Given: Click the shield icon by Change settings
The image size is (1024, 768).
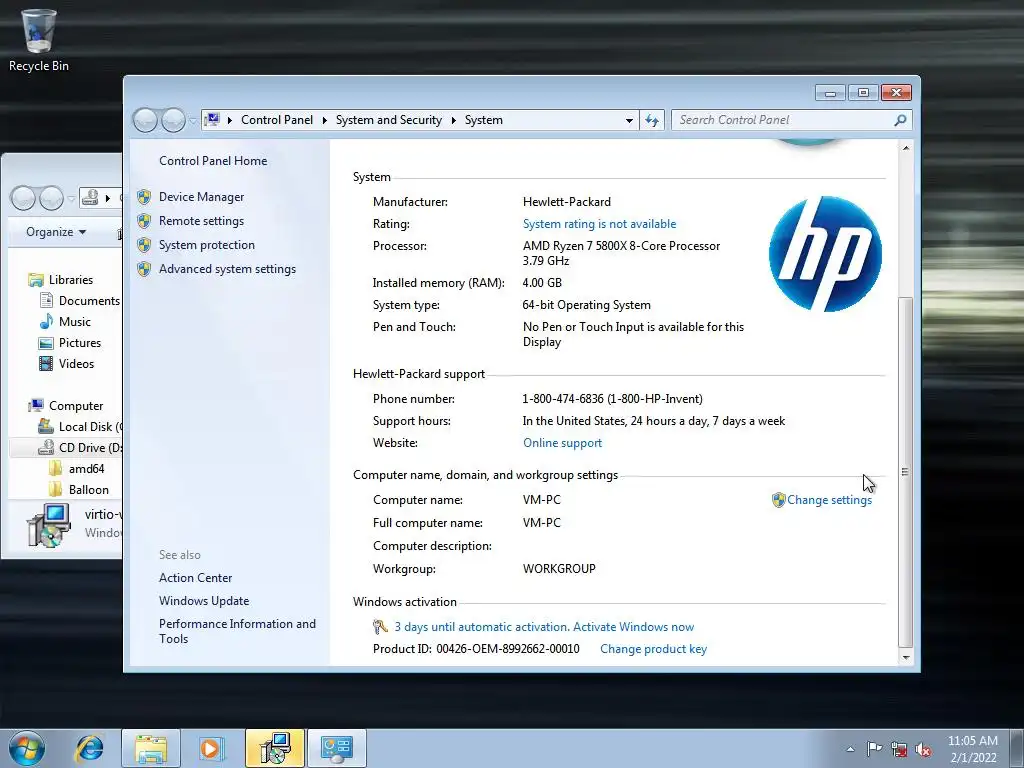Looking at the screenshot, I should [x=778, y=500].
